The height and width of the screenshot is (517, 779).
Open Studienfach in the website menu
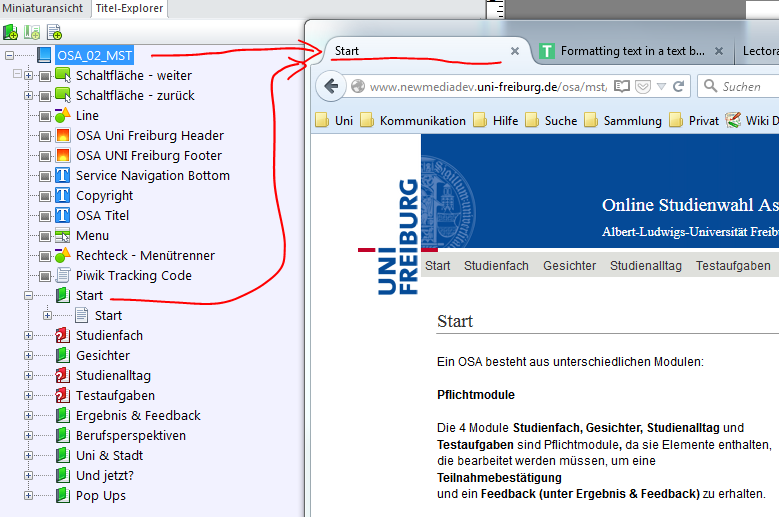tap(496, 266)
